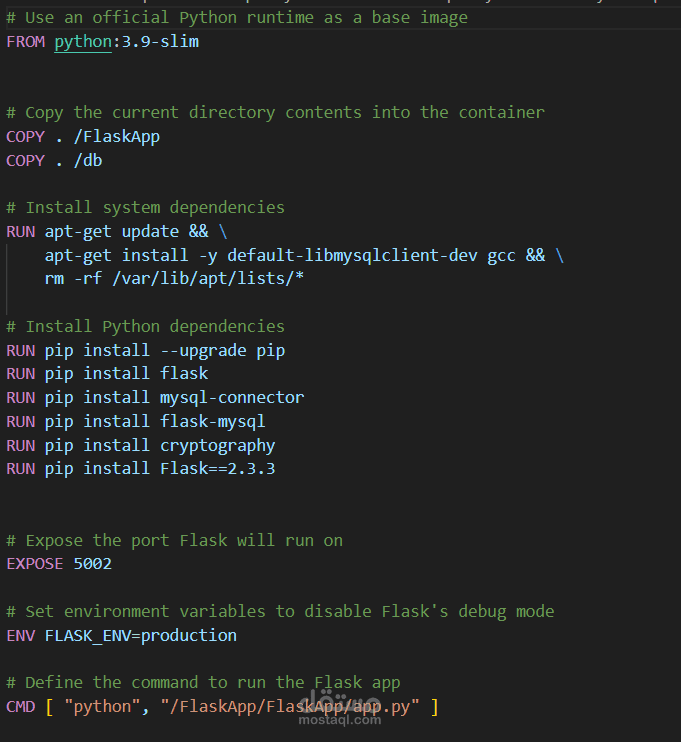Screen dimensions: 681x742
Task: Click the underlined python image link
Action: 83,42
